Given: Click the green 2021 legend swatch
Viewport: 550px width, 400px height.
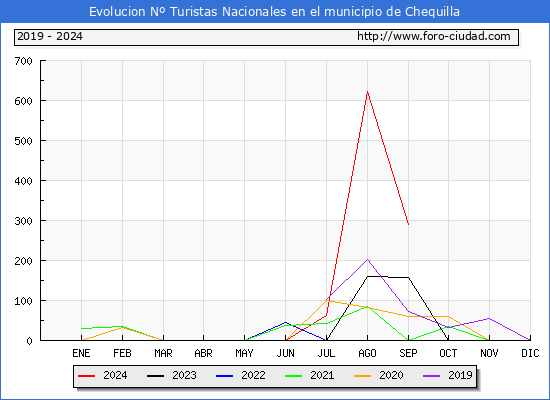Looking at the screenshot, I should click(294, 376).
